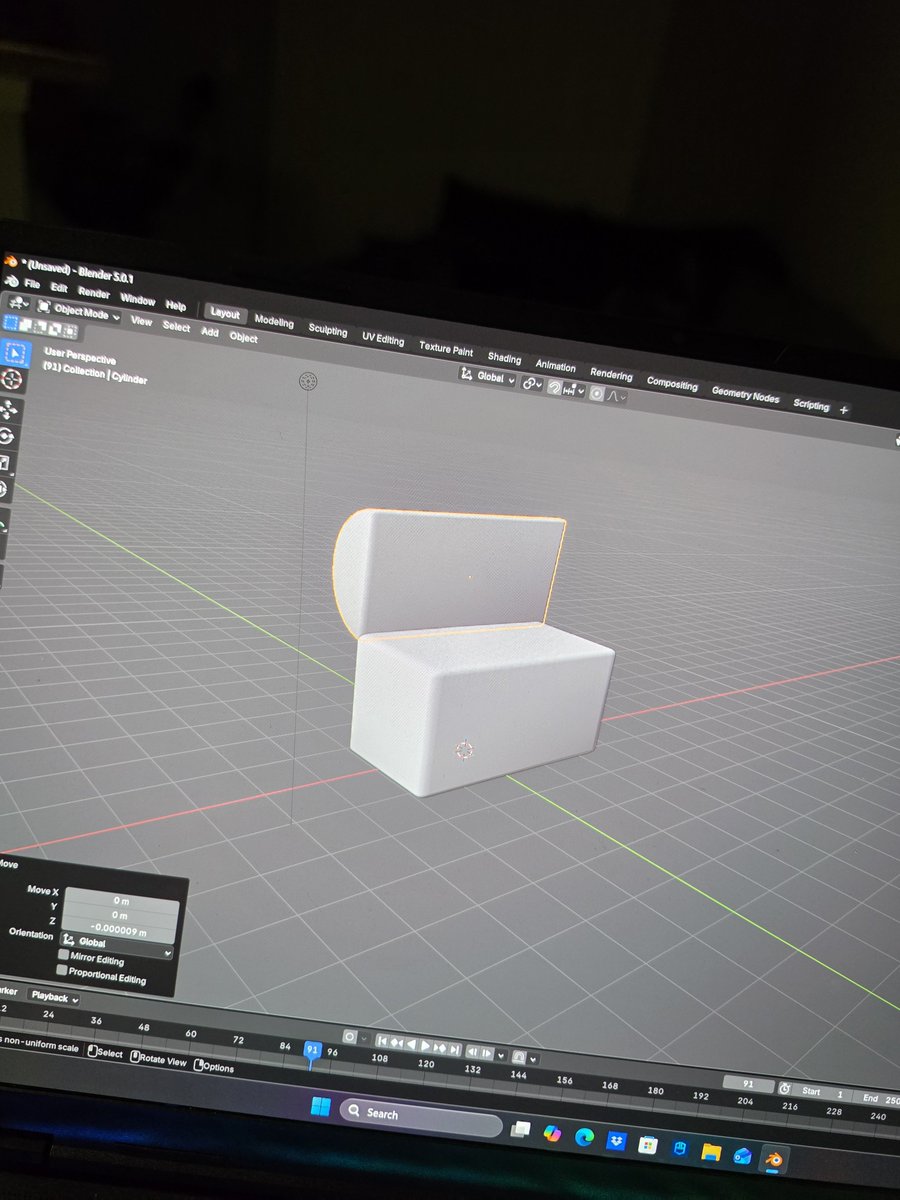The image size is (900, 1200).
Task: Click the Move X value field
Action: pyautogui.click(x=121, y=901)
